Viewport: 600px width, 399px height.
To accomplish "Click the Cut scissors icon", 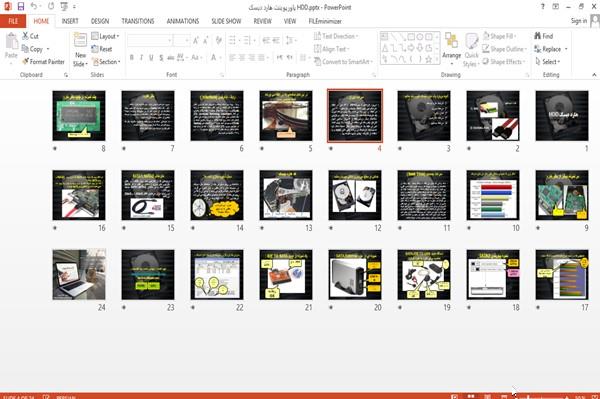I will (x=25, y=36).
